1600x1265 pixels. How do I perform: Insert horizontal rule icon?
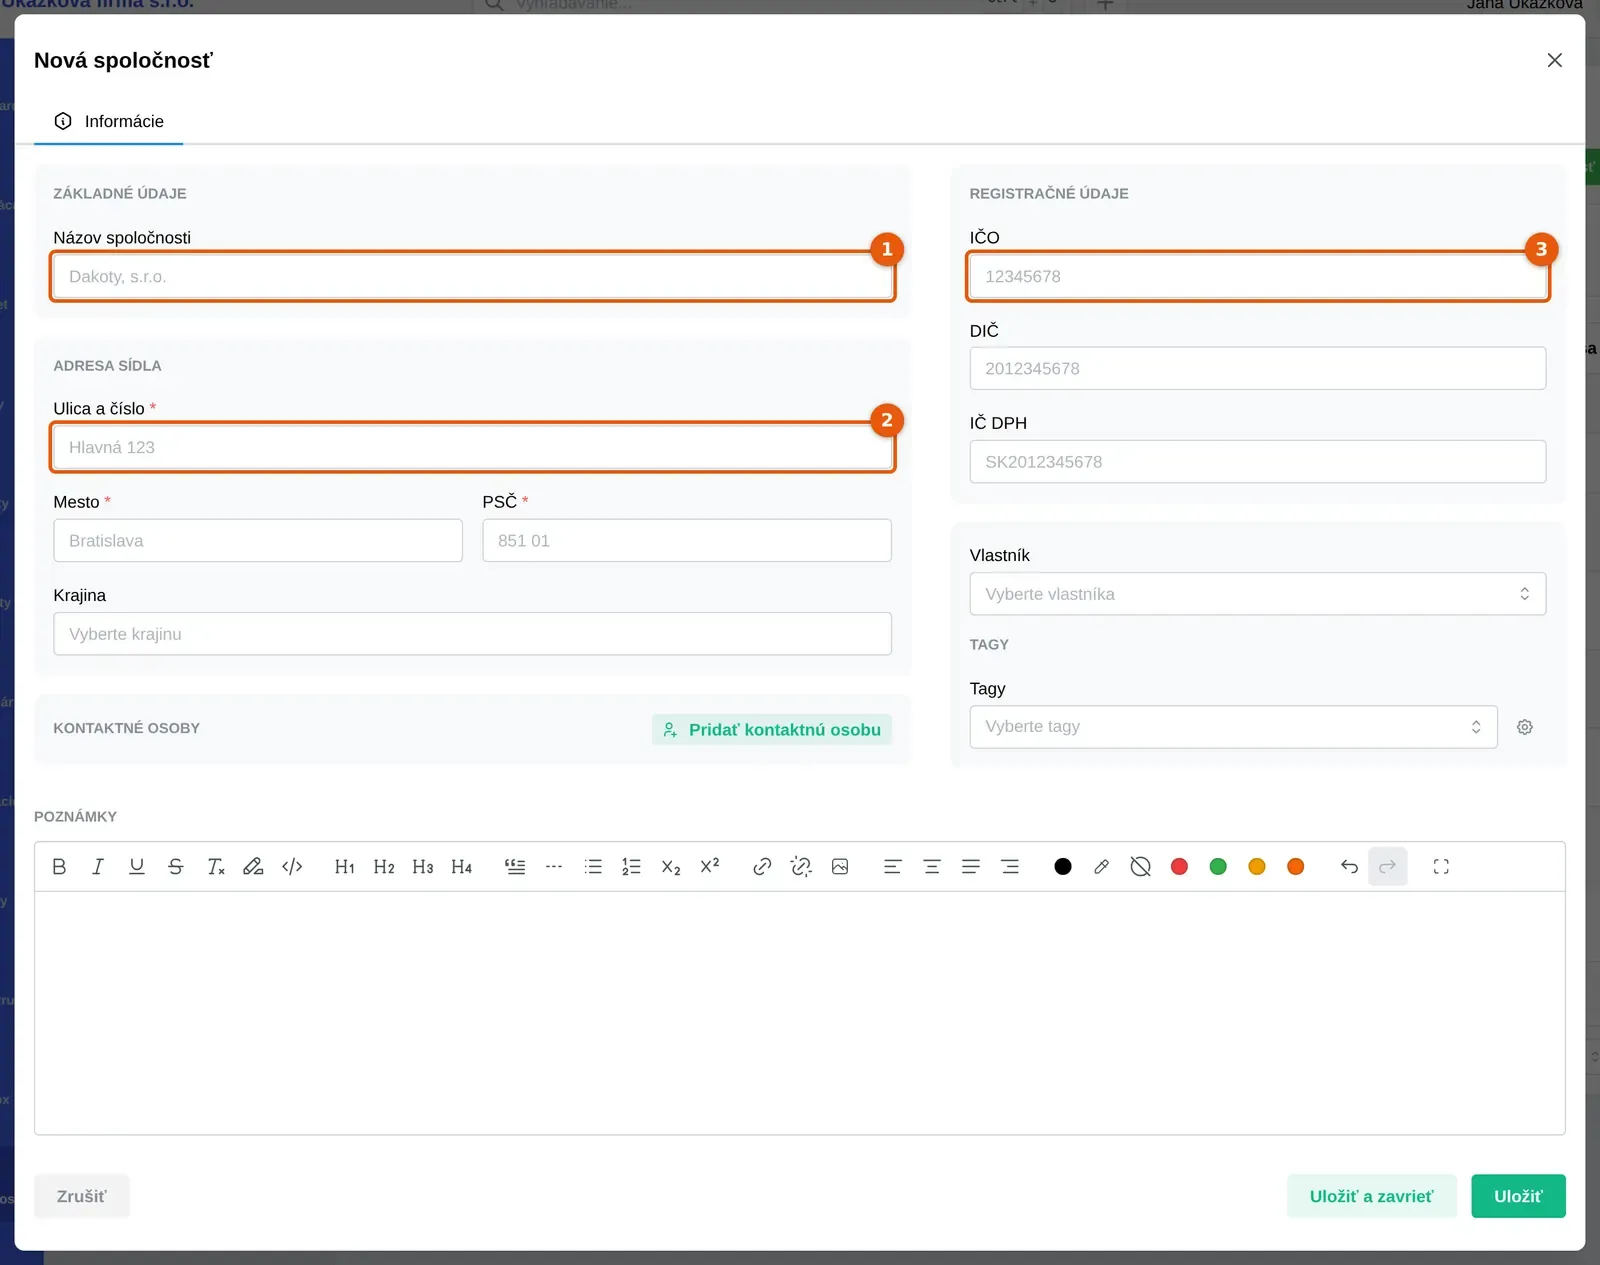tap(554, 867)
